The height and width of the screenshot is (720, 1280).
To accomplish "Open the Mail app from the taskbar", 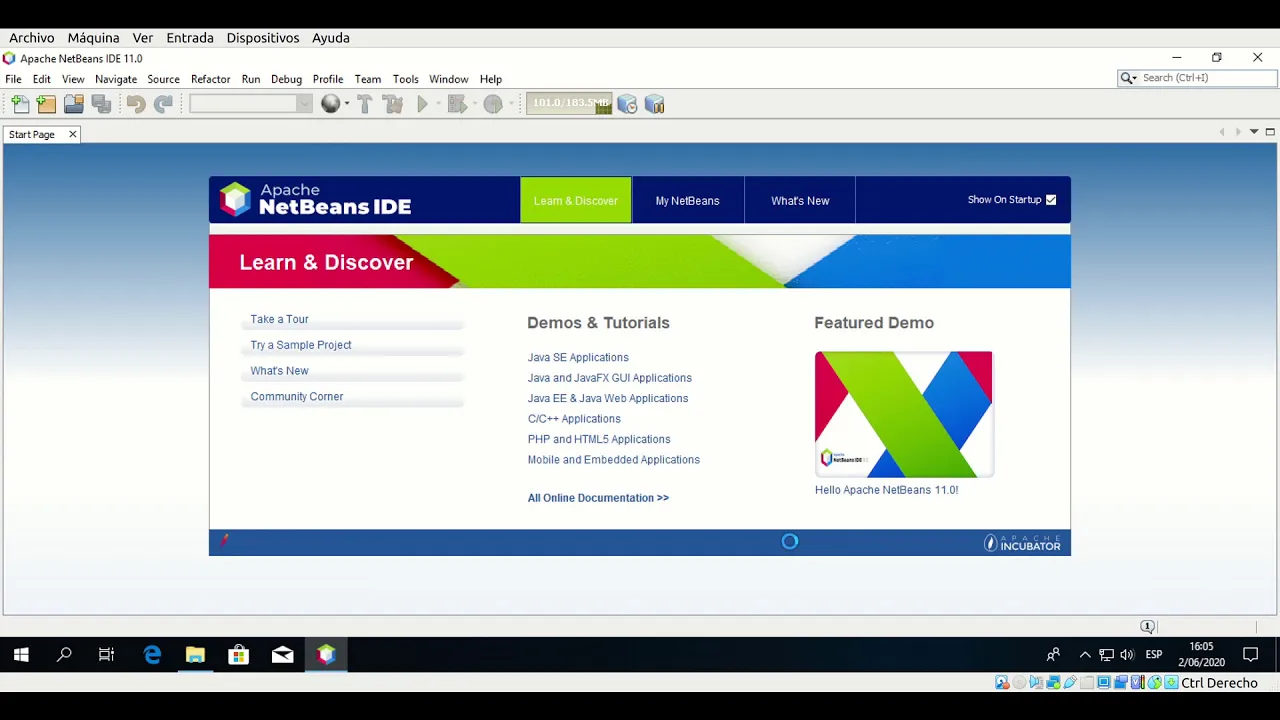I will point(282,655).
